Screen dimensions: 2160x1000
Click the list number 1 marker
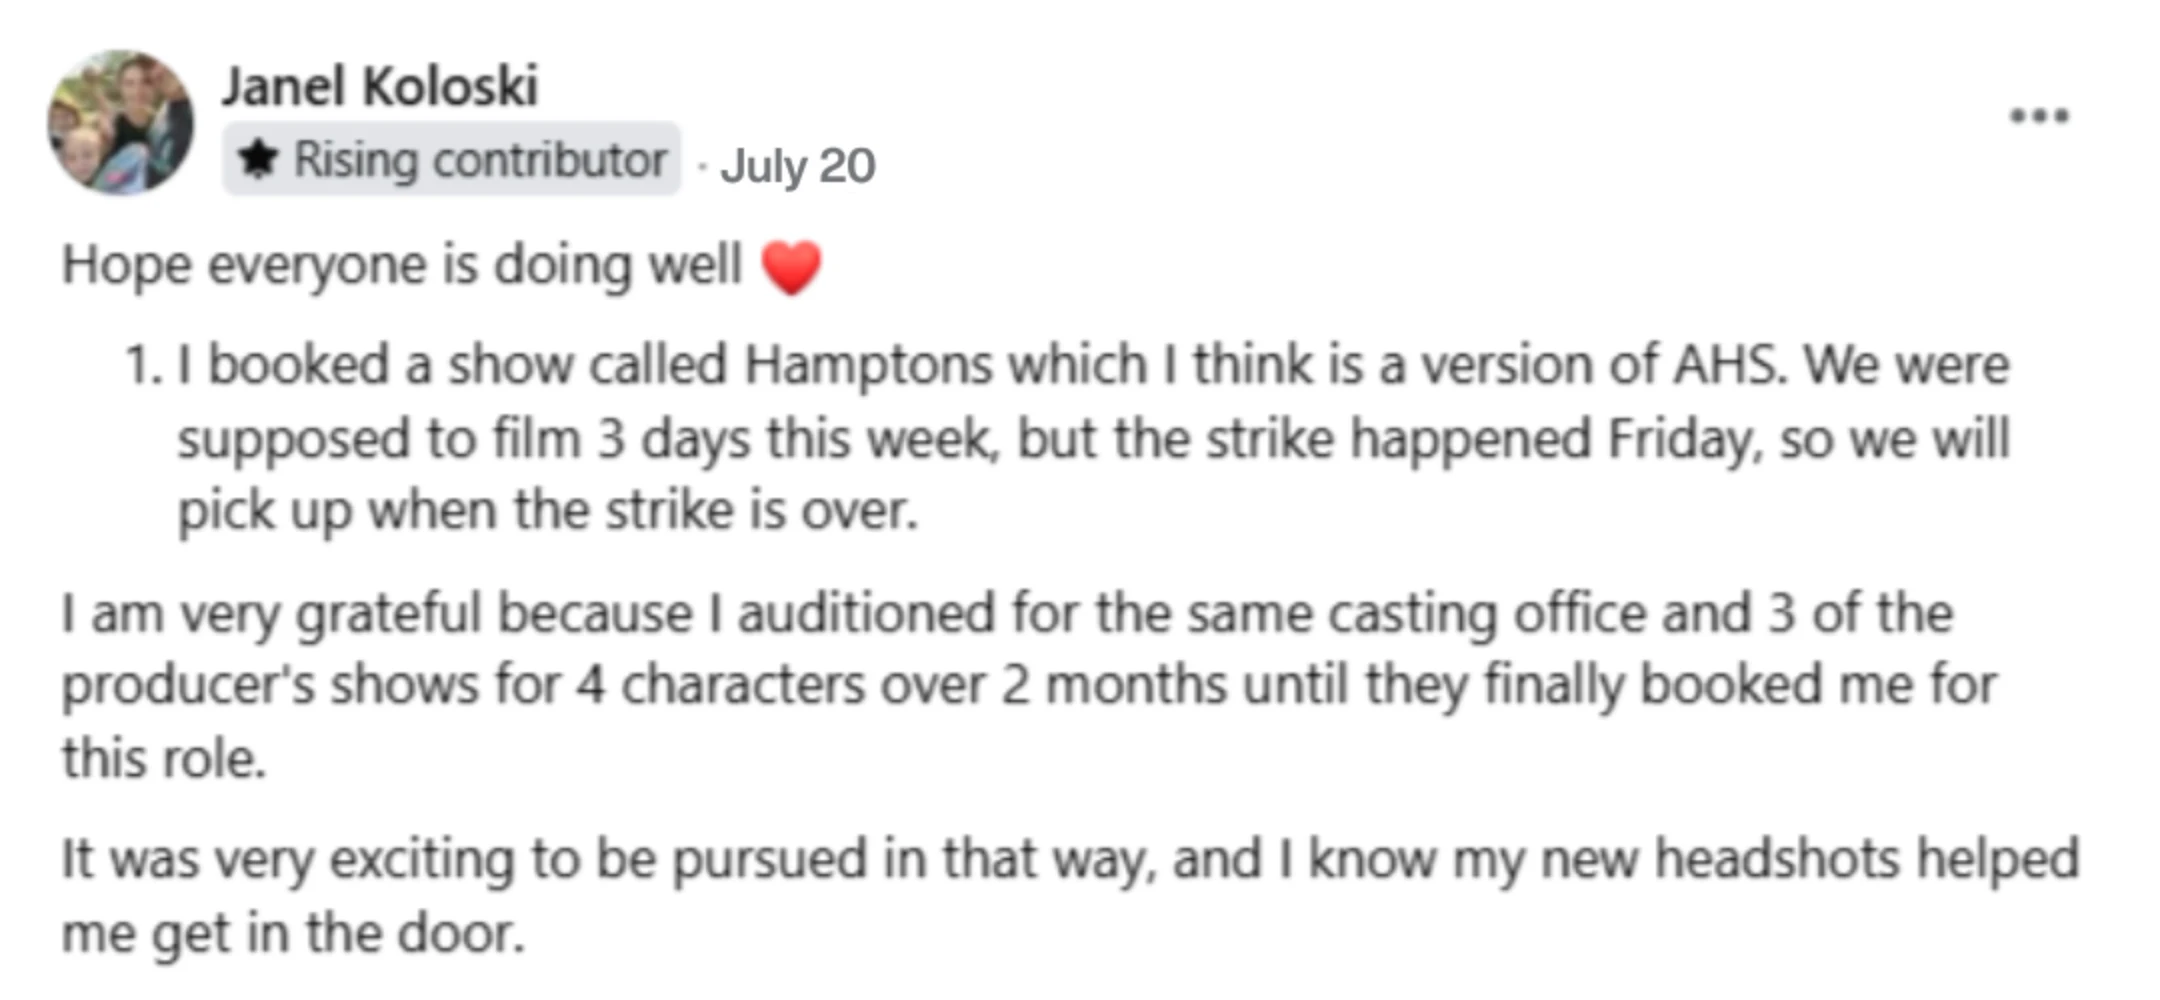click(x=142, y=365)
